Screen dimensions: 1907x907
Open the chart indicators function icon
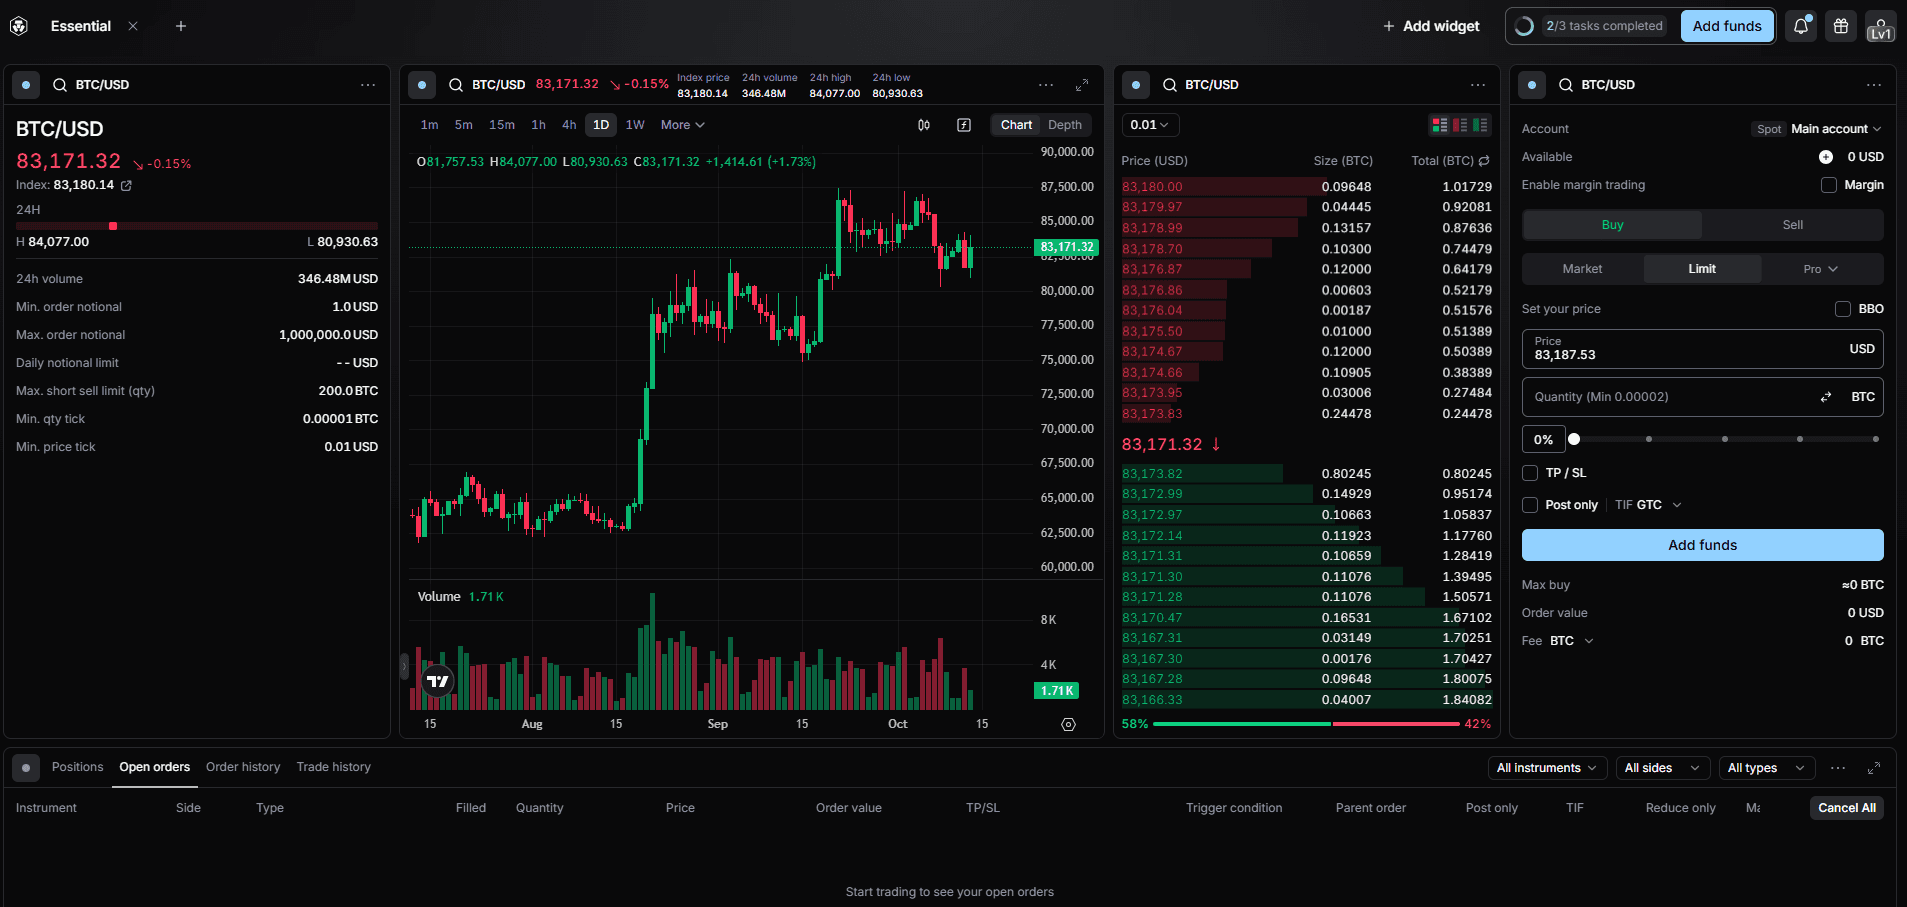(964, 125)
